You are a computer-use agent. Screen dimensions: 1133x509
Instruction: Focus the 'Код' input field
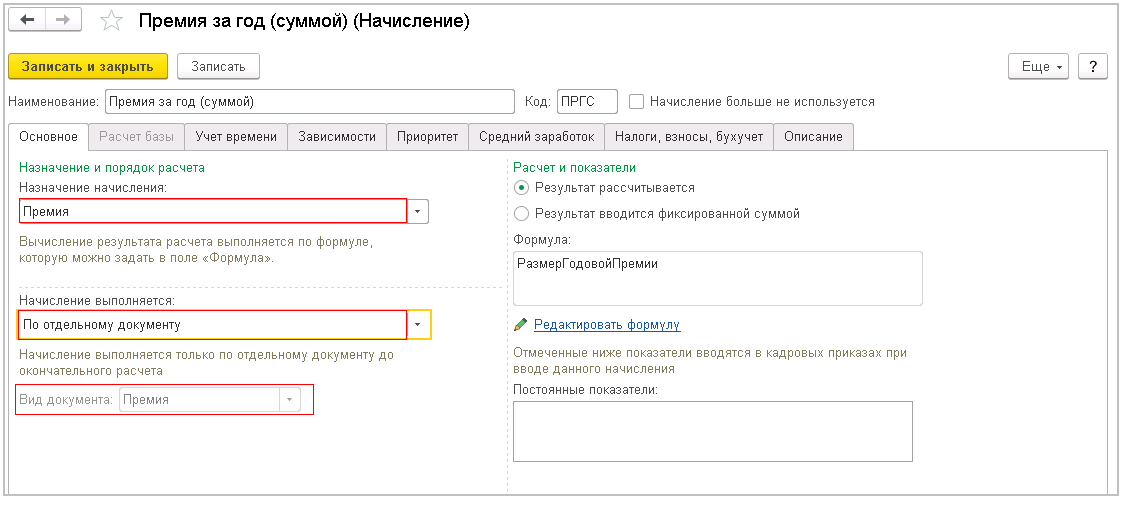coord(586,102)
